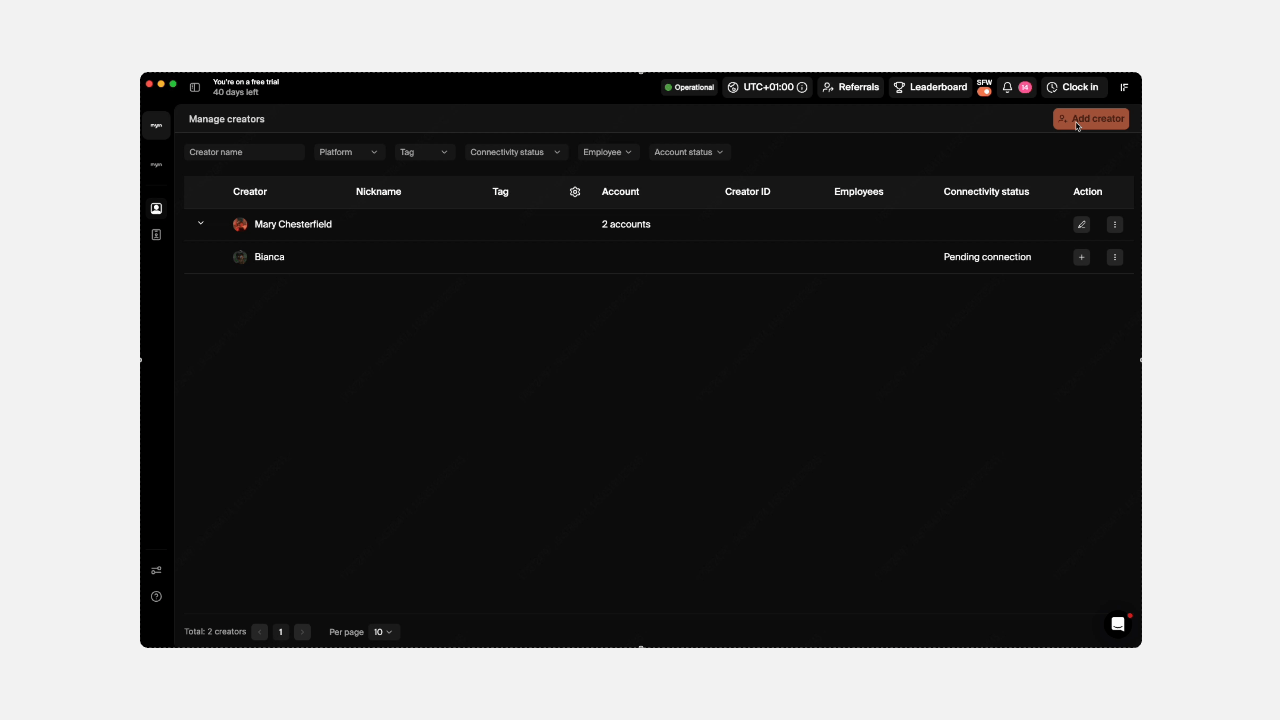Open the employee document icon in sidebar
Screen dimensions: 1280x720
point(156,234)
